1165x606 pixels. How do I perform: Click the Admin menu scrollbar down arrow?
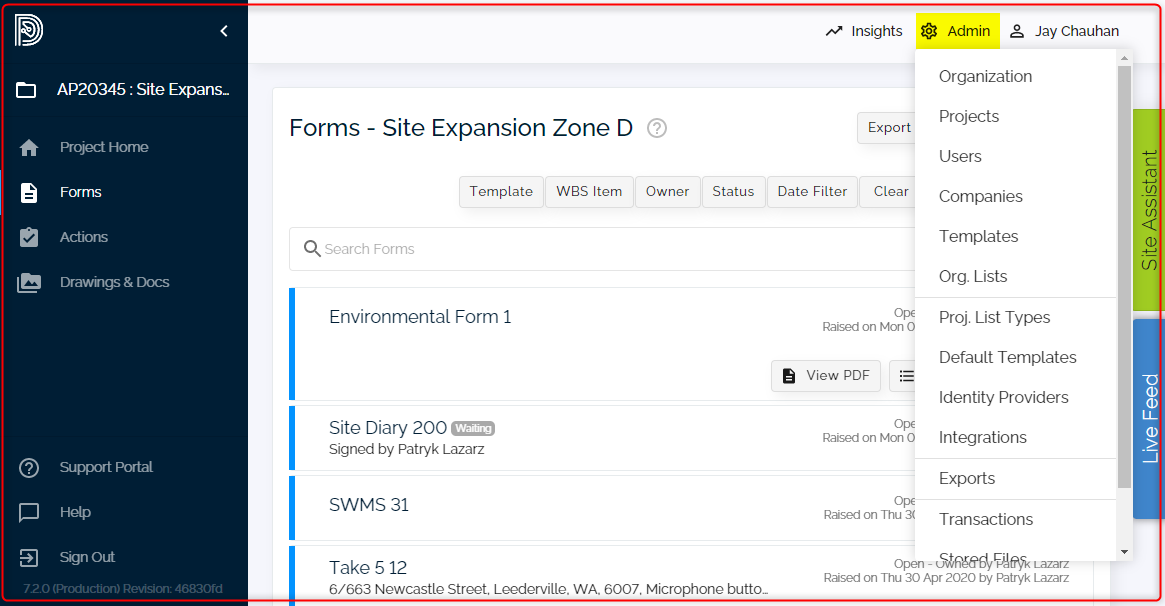1124,552
